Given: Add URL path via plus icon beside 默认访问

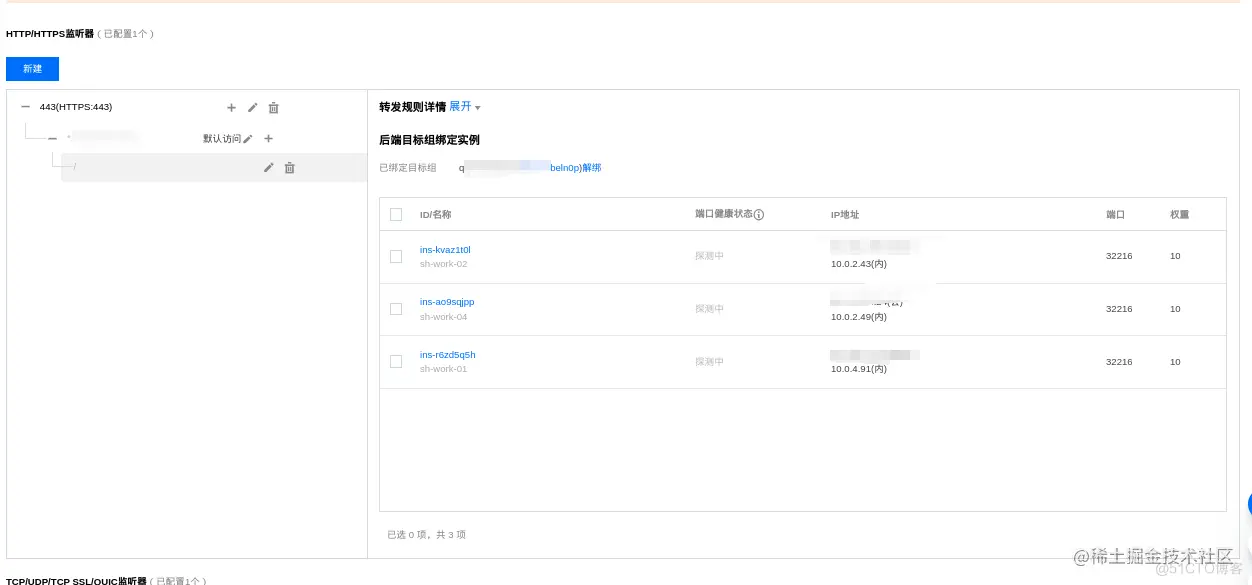Looking at the screenshot, I should point(268,139).
